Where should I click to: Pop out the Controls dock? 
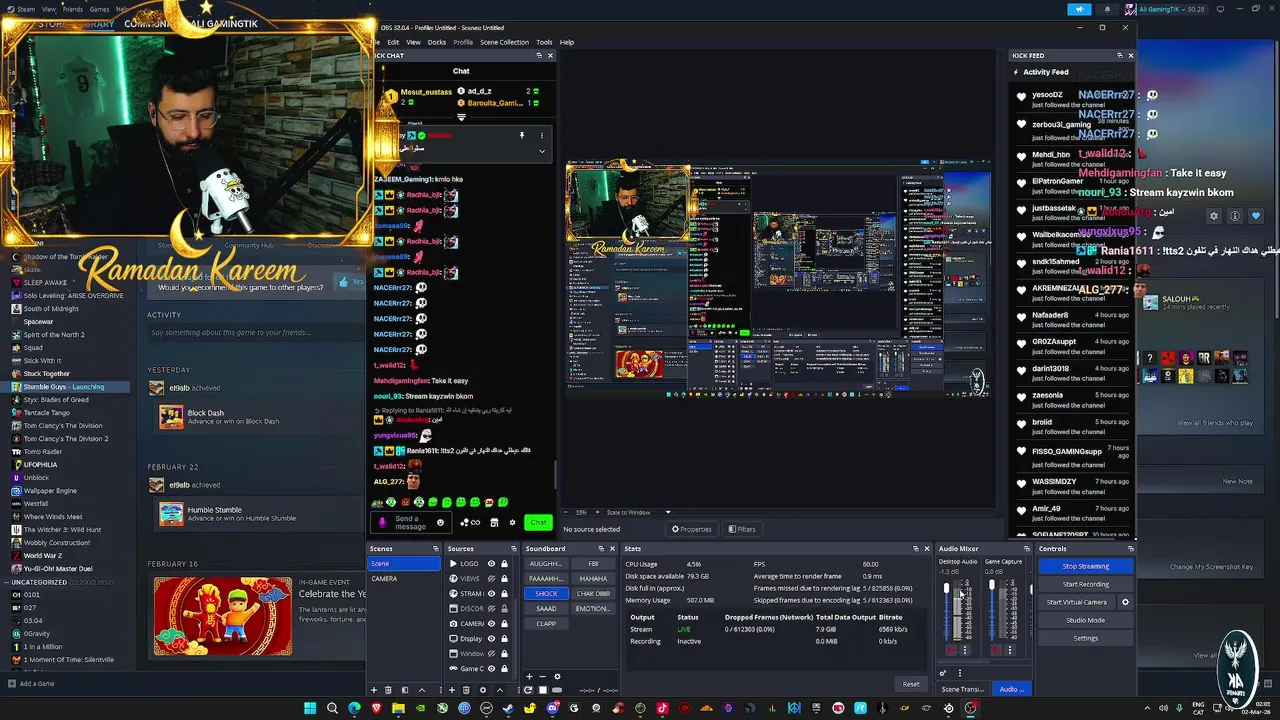(x=1130, y=548)
